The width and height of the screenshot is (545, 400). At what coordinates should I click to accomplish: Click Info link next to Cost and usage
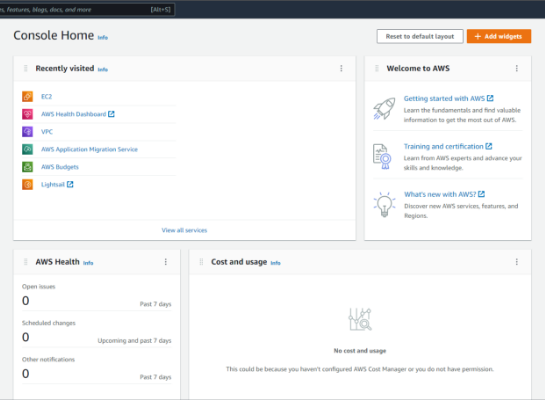tap(275, 263)
